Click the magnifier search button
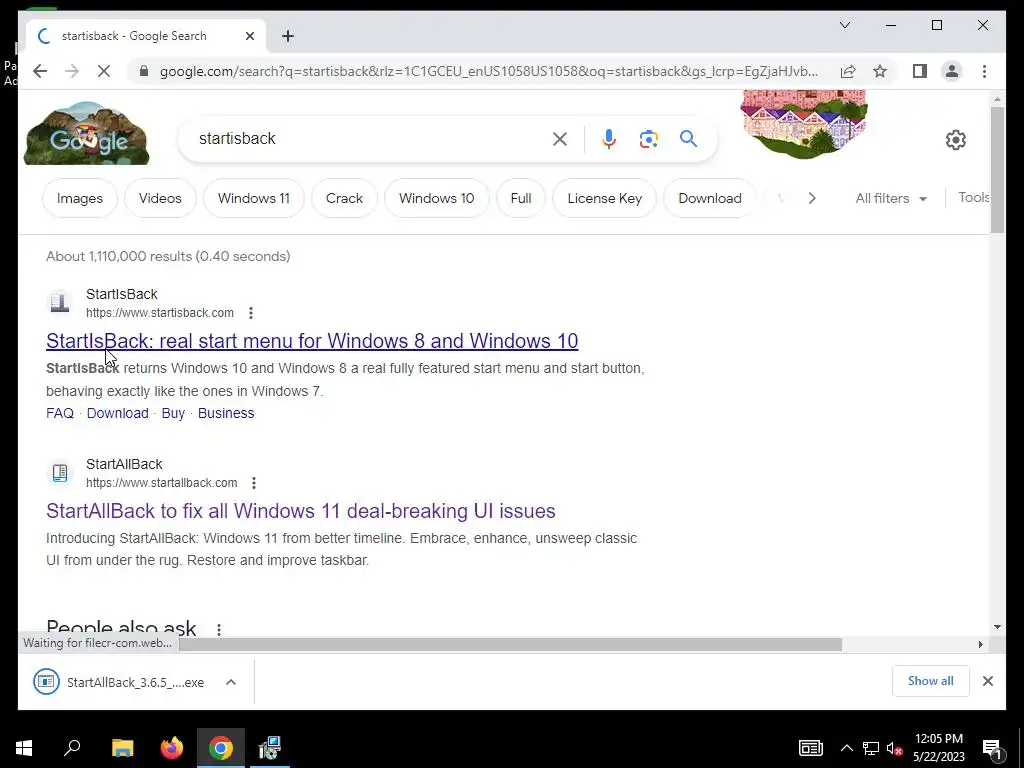Screen dimensions: 1024x768 click(688, 138)
